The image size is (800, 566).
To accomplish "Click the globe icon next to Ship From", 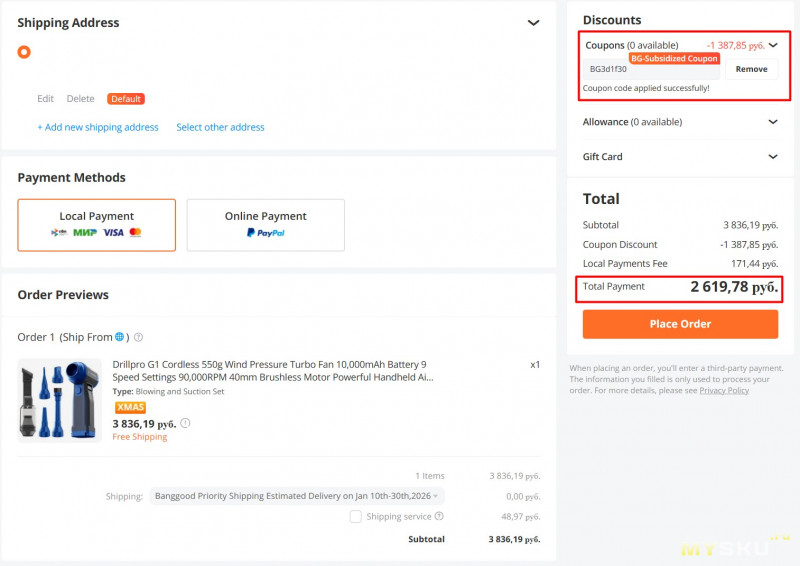I will pos(120,337).
